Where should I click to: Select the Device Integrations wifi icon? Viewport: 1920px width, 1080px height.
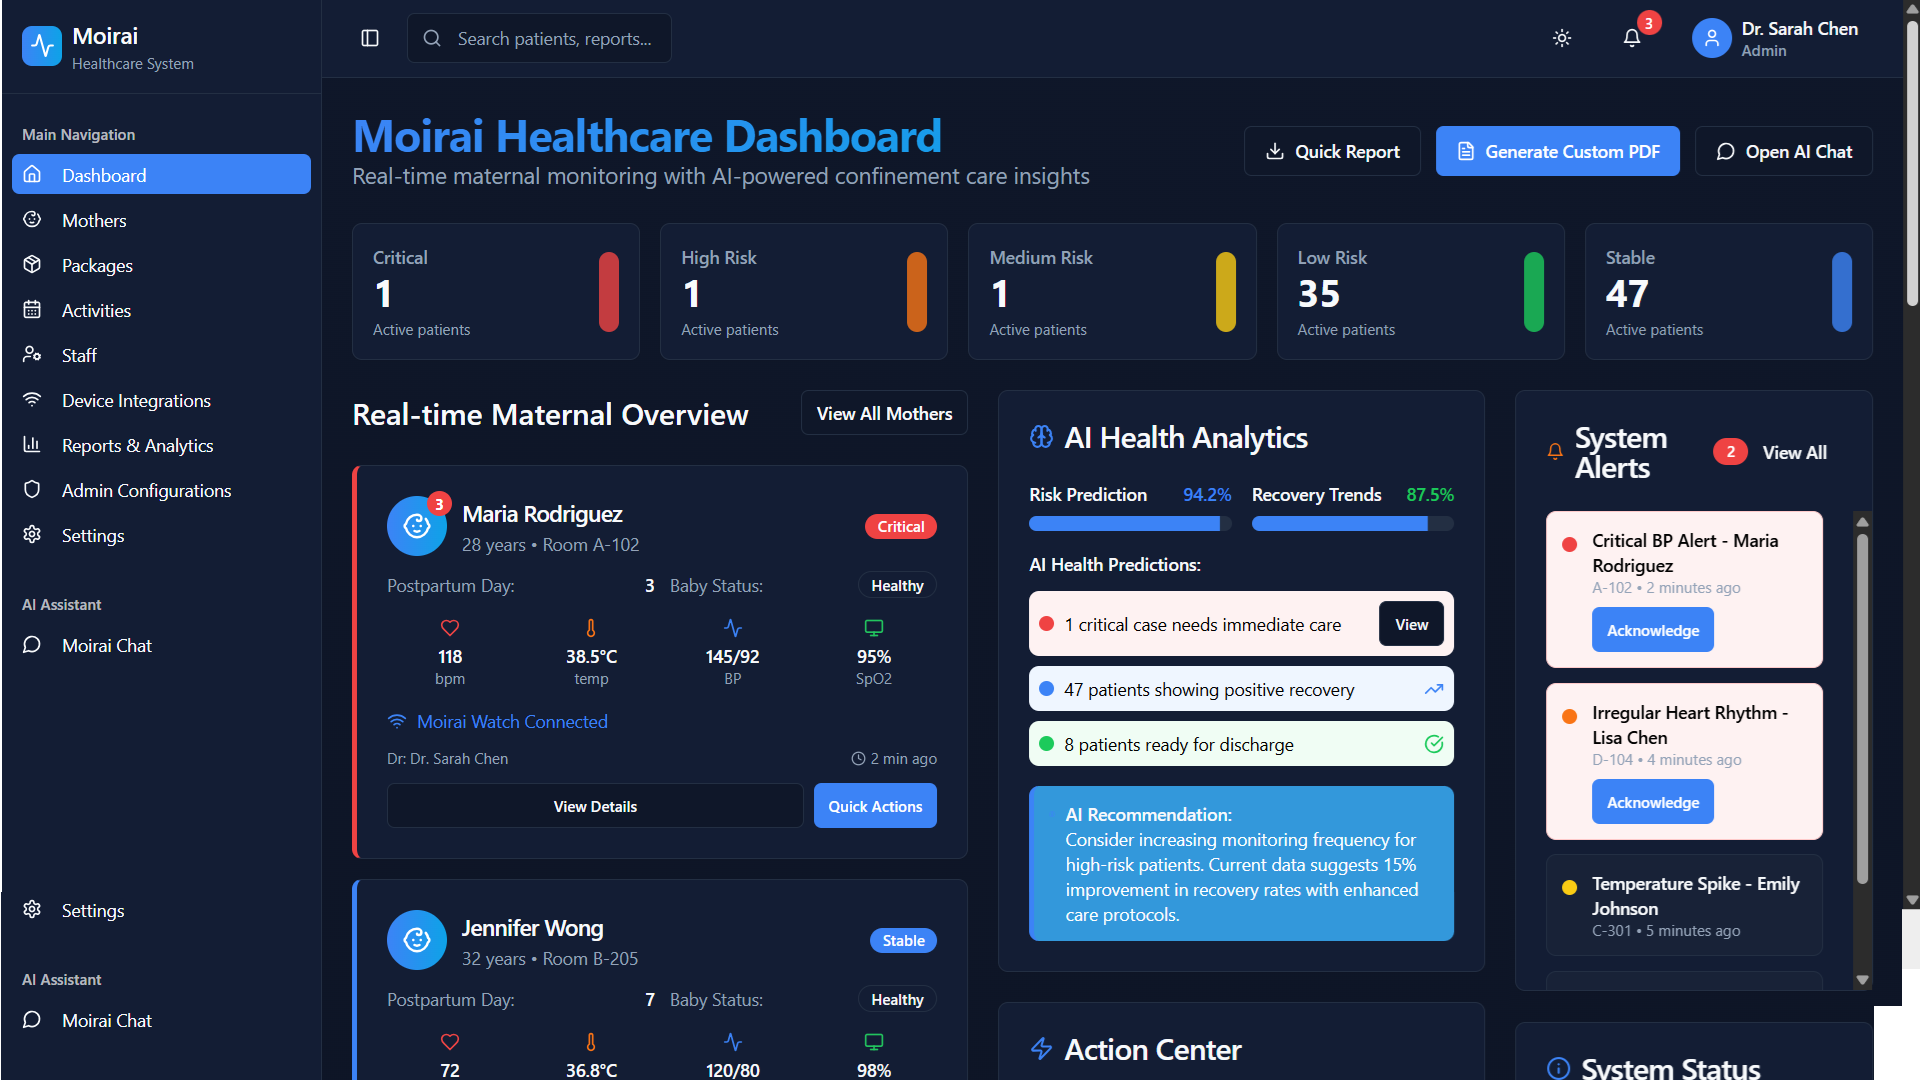pos(33,400)
